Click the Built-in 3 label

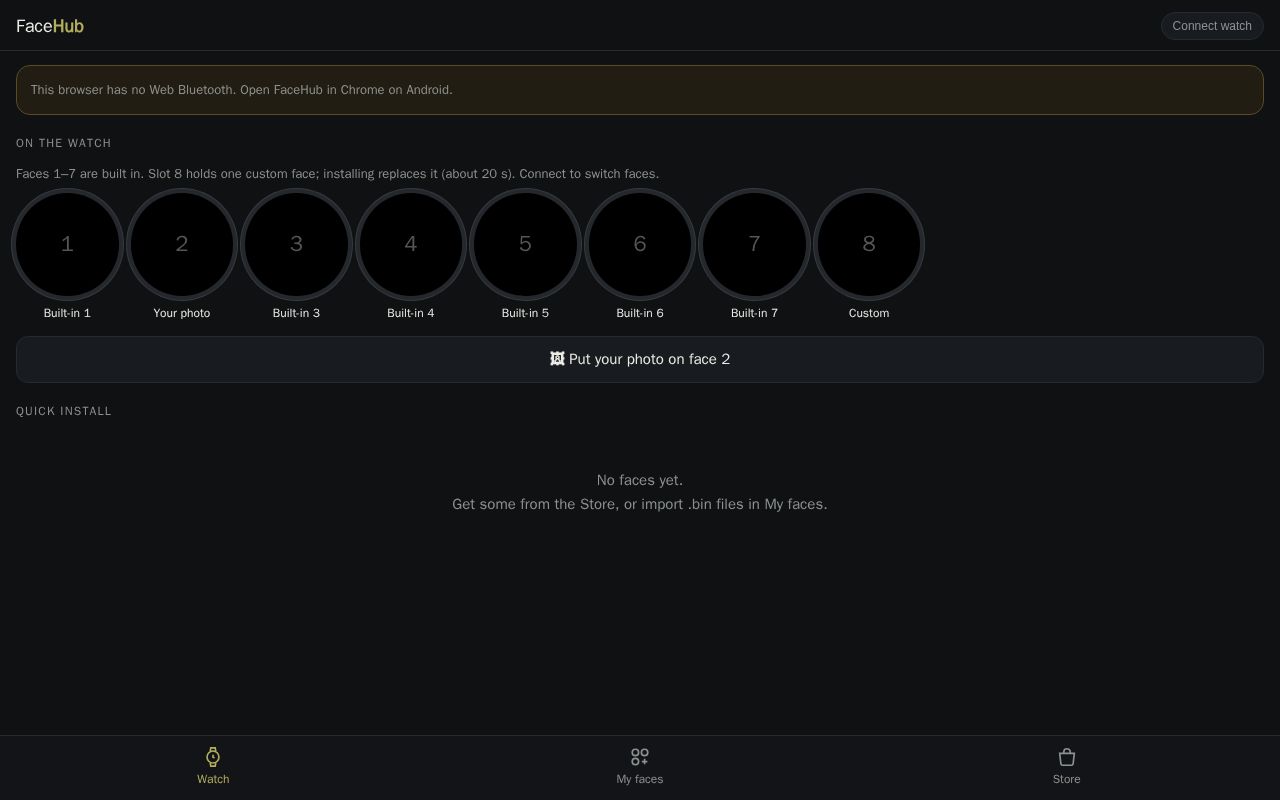[296, 313]
